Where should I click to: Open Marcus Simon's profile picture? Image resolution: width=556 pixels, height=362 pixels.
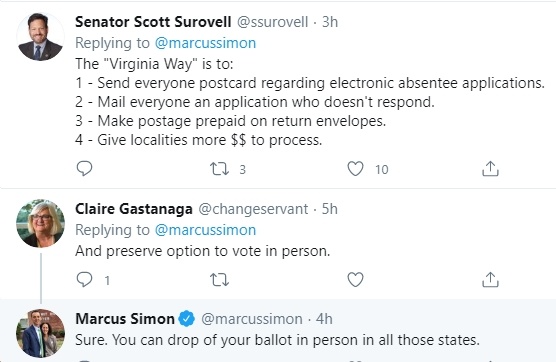[40, 333]
